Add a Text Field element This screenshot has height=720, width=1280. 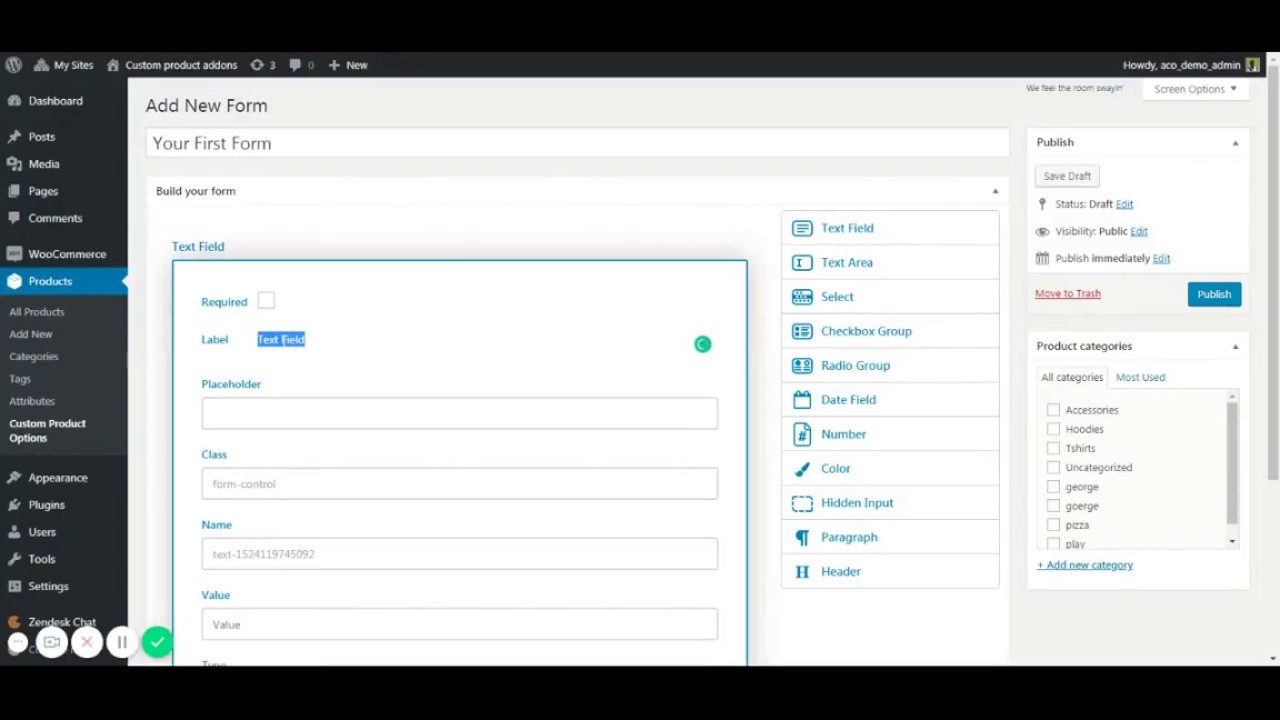click(890, 228)
